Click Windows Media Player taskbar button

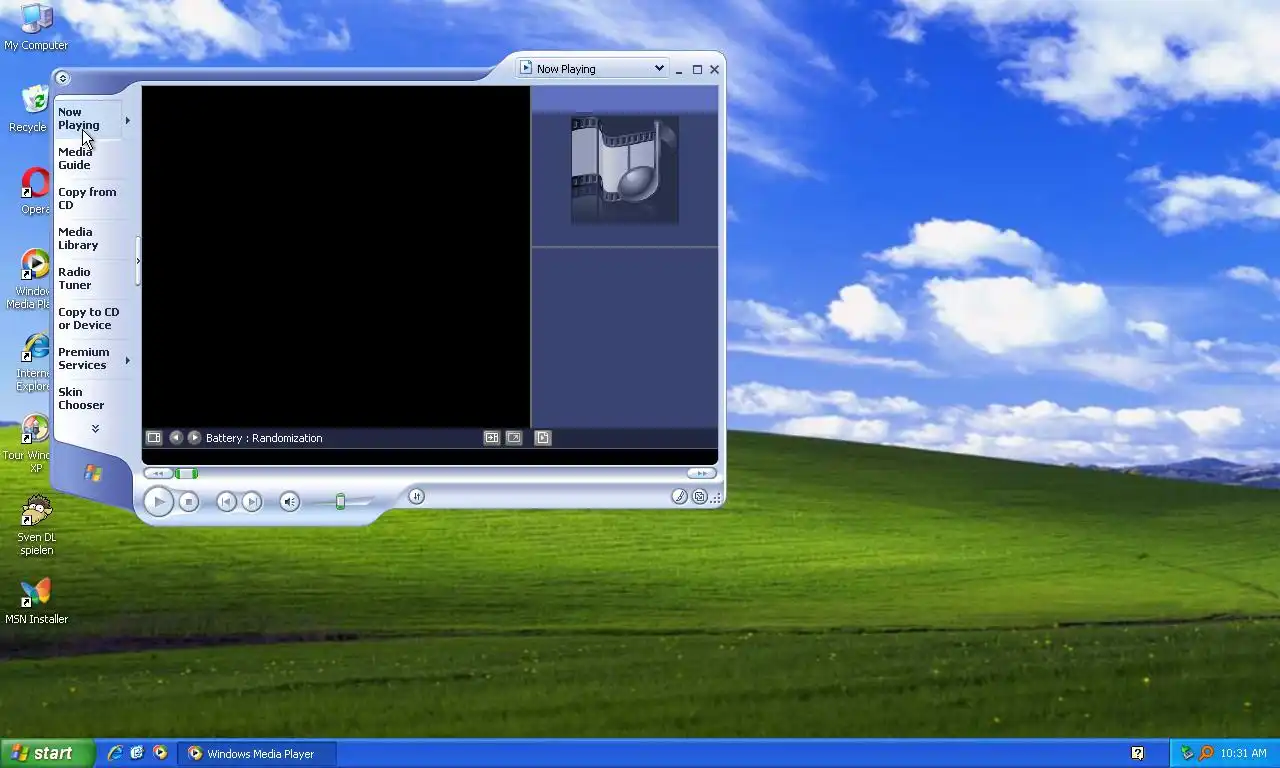(x=257, y=754)
